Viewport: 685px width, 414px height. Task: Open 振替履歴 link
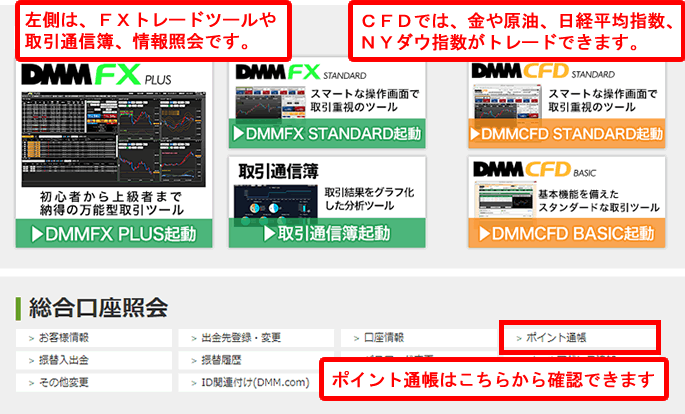256,360
